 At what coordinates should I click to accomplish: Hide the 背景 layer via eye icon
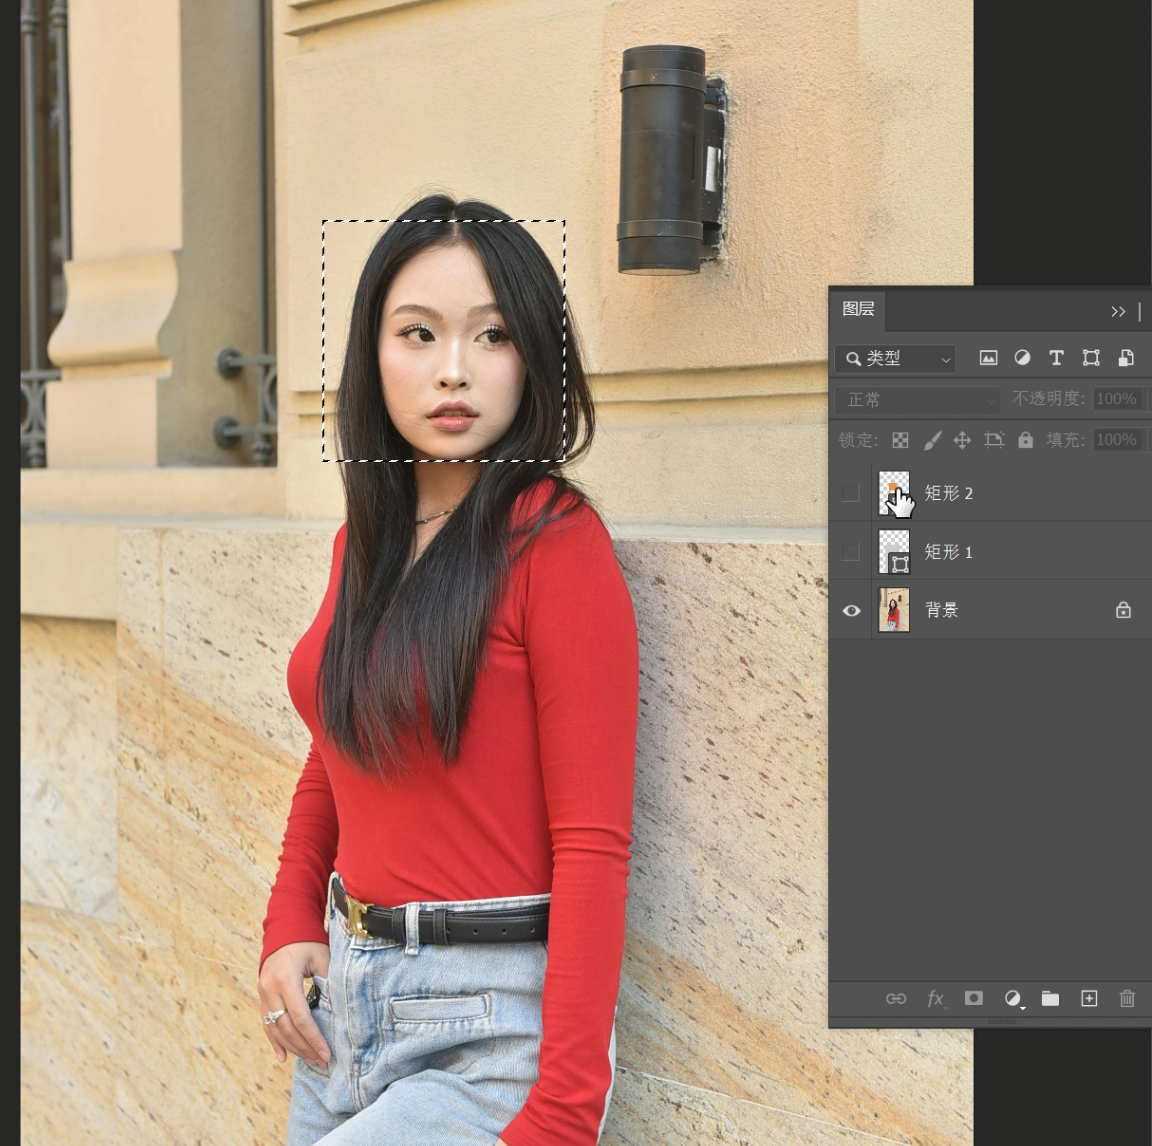point(851,610)
